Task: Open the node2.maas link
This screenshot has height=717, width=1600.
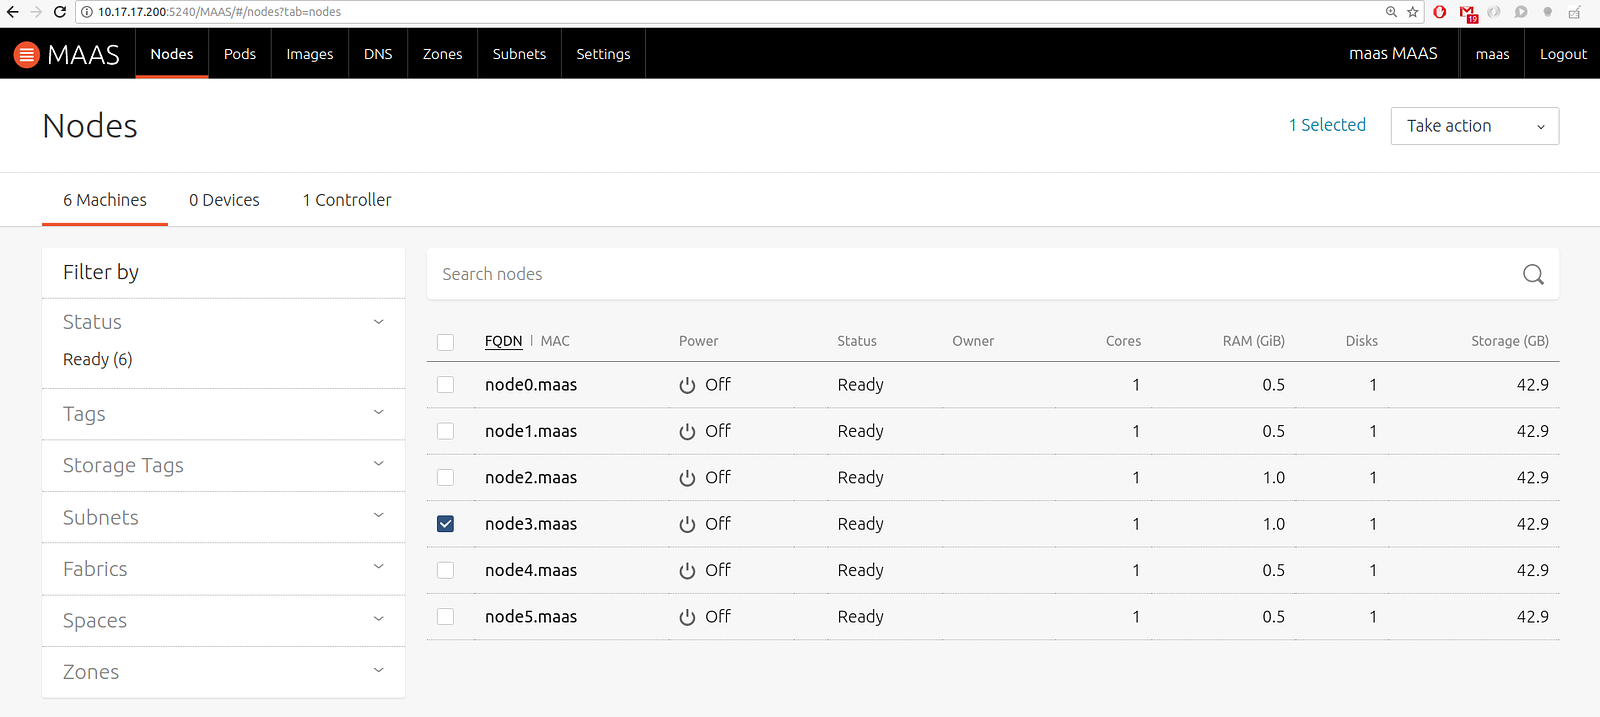Action: [531, 478]
